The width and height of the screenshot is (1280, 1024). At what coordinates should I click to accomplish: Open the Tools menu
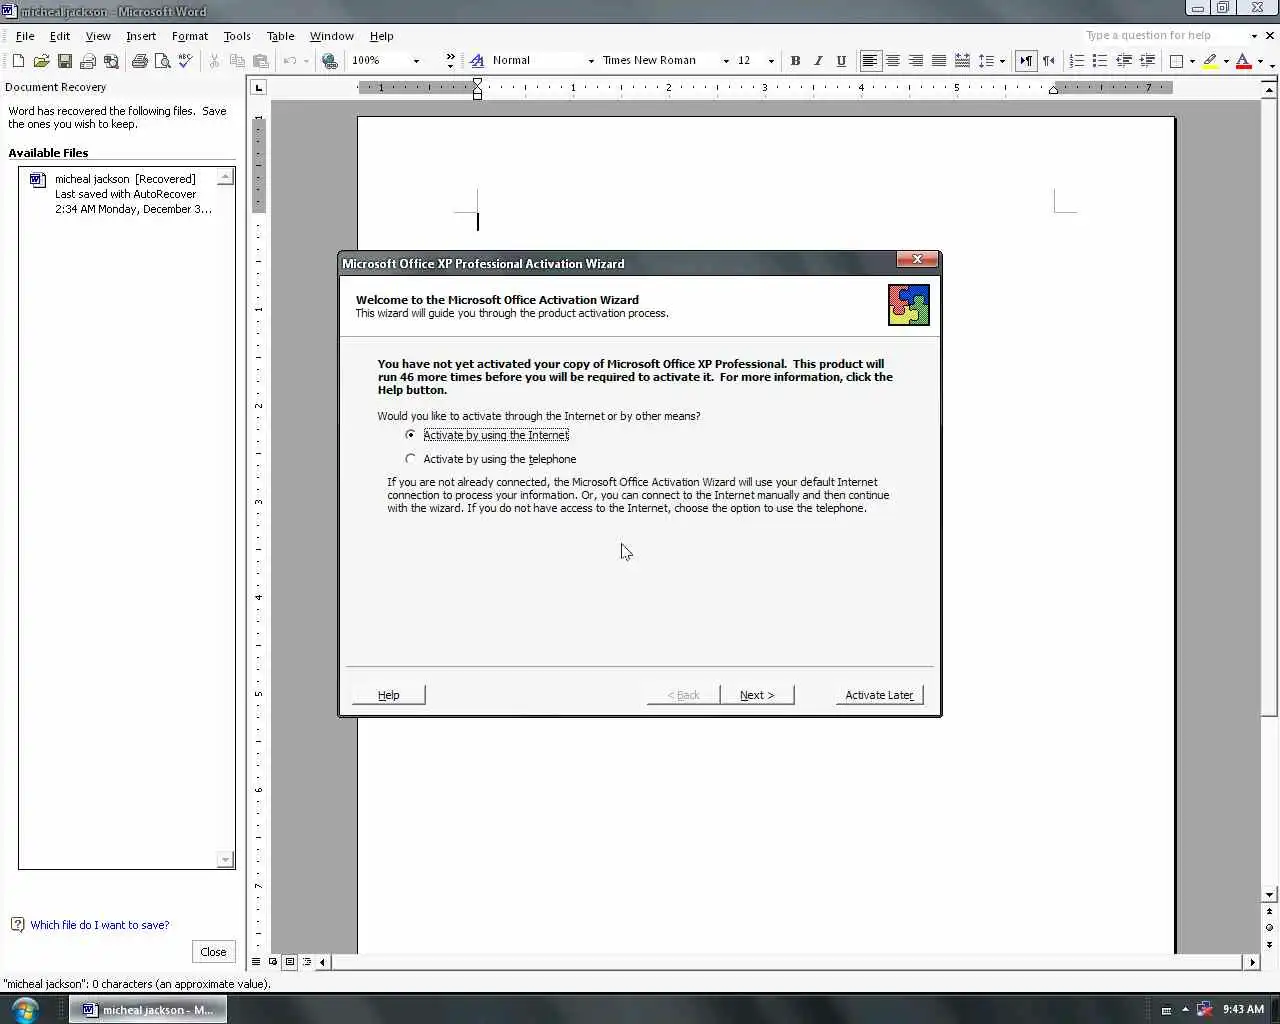(x=237, y=36)
